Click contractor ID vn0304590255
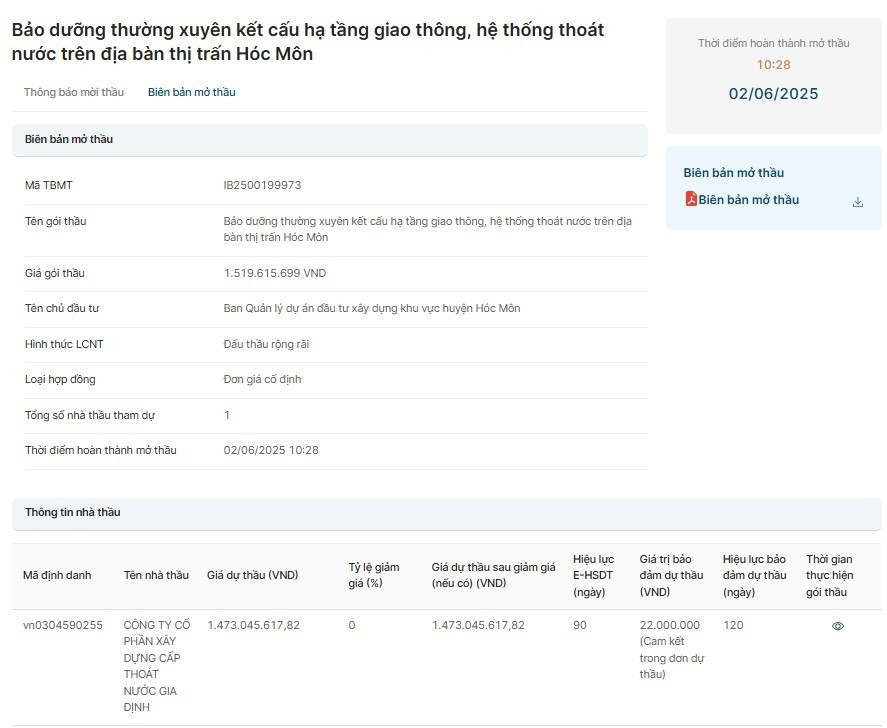The height and width of the screenshot is (728, 887). pyautogui.click(x=63, y=625)
